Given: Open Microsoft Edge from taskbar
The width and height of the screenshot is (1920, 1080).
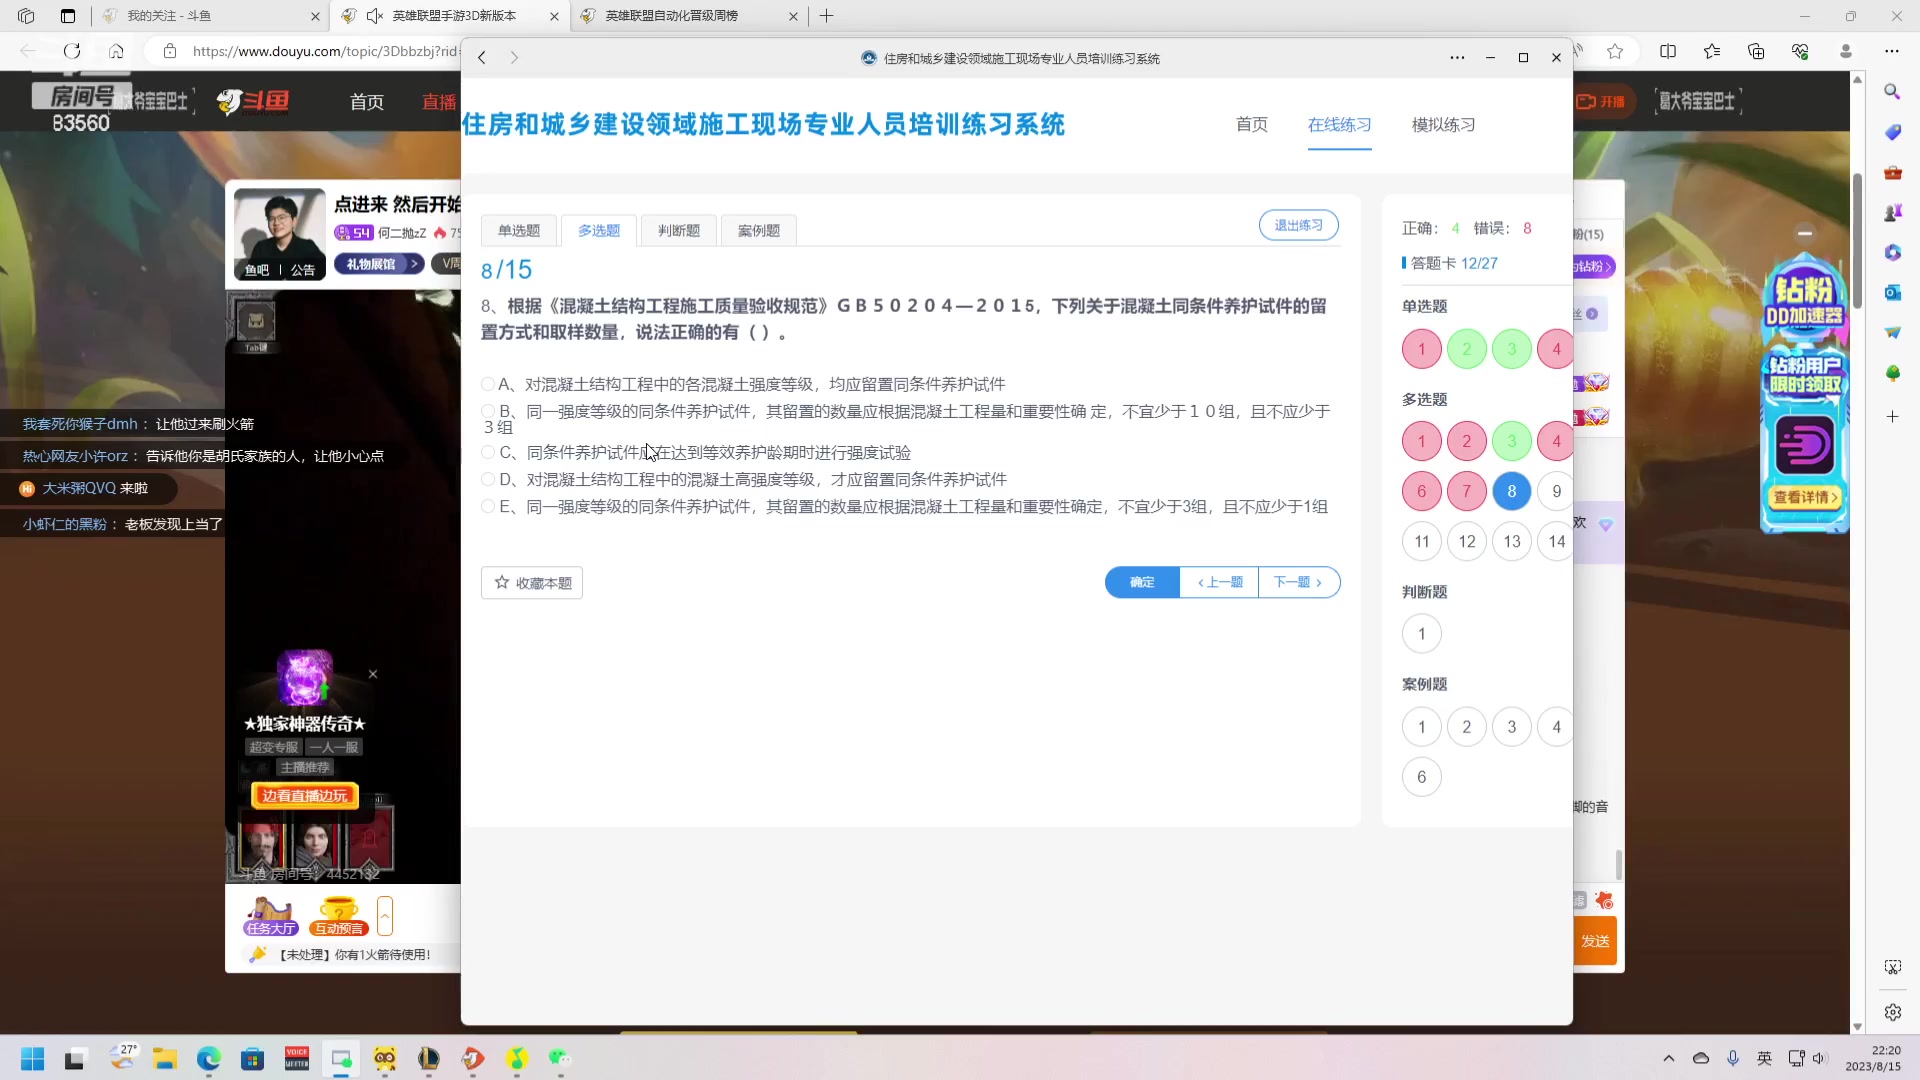Looking at the screenshot, I should [208, 1059].
